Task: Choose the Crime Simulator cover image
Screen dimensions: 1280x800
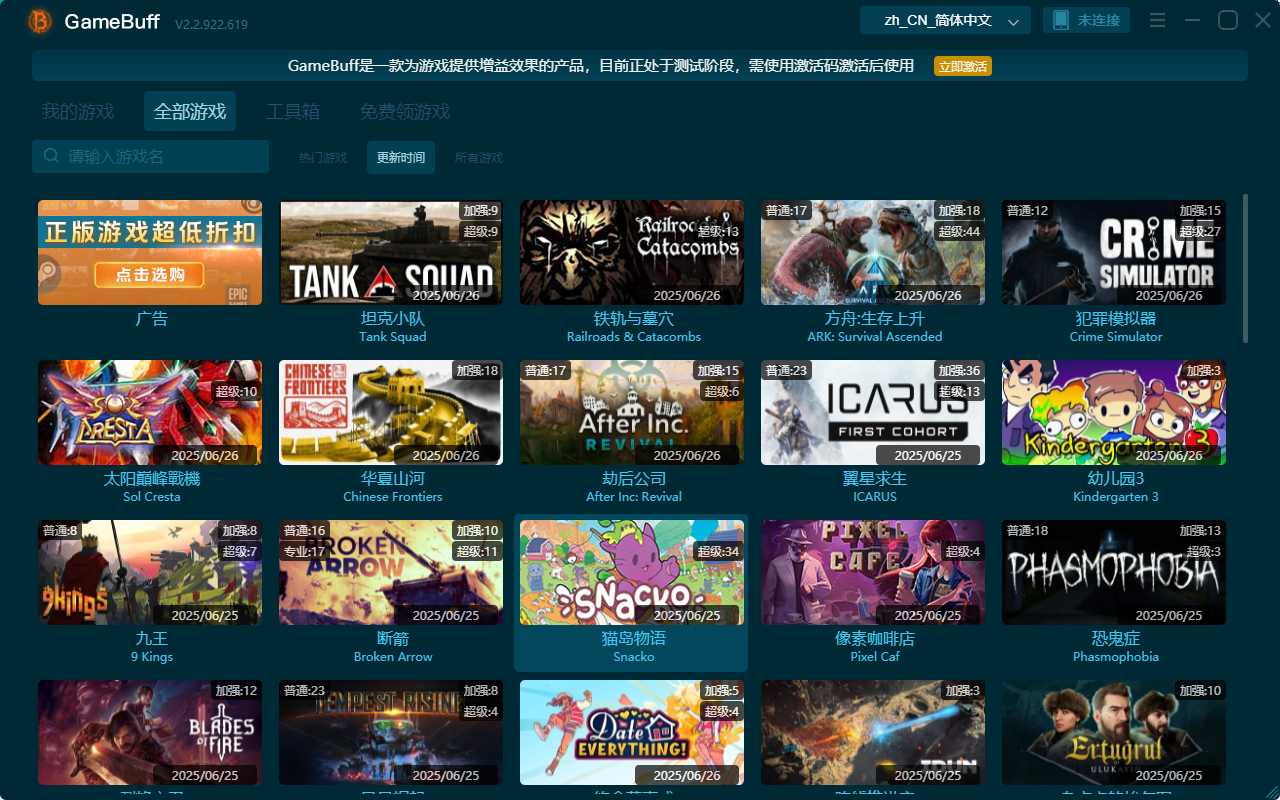Action: [x=1114, y=252]
